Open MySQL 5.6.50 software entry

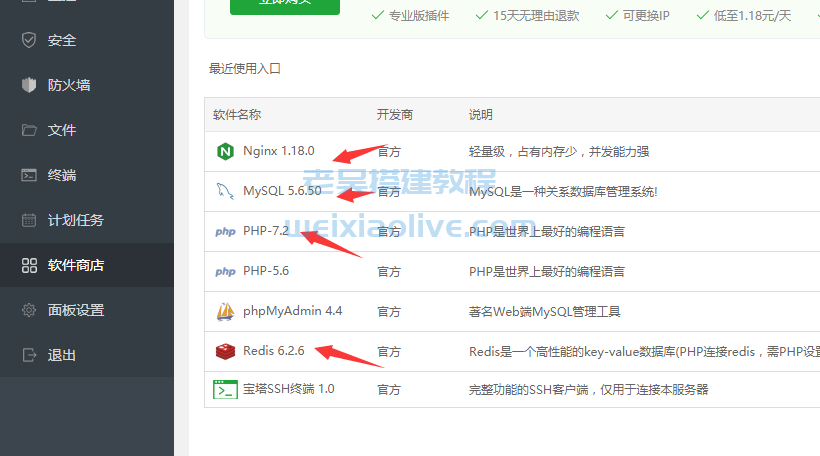click(282, 191)
